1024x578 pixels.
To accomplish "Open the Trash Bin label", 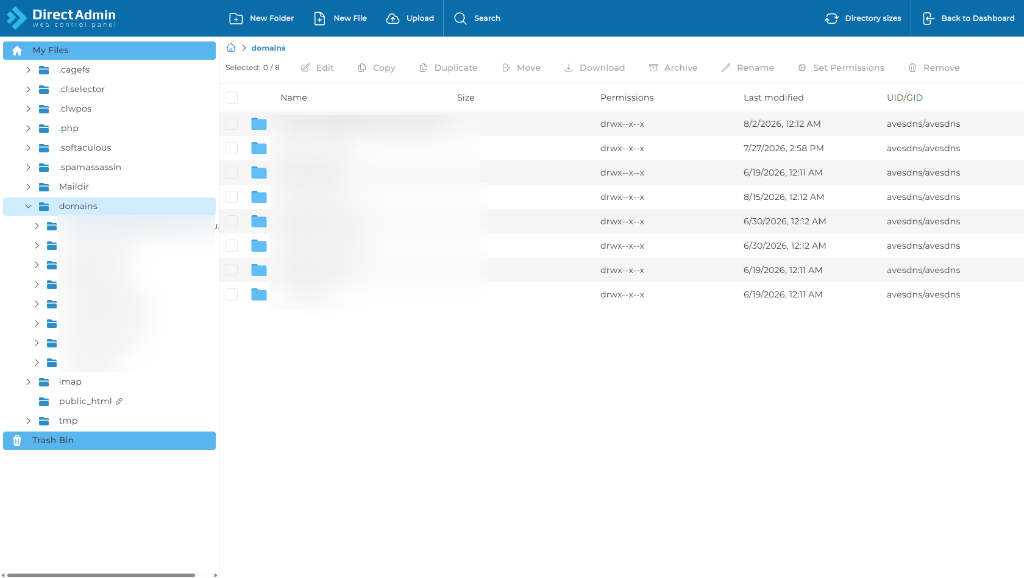I will tap(53, 440).
